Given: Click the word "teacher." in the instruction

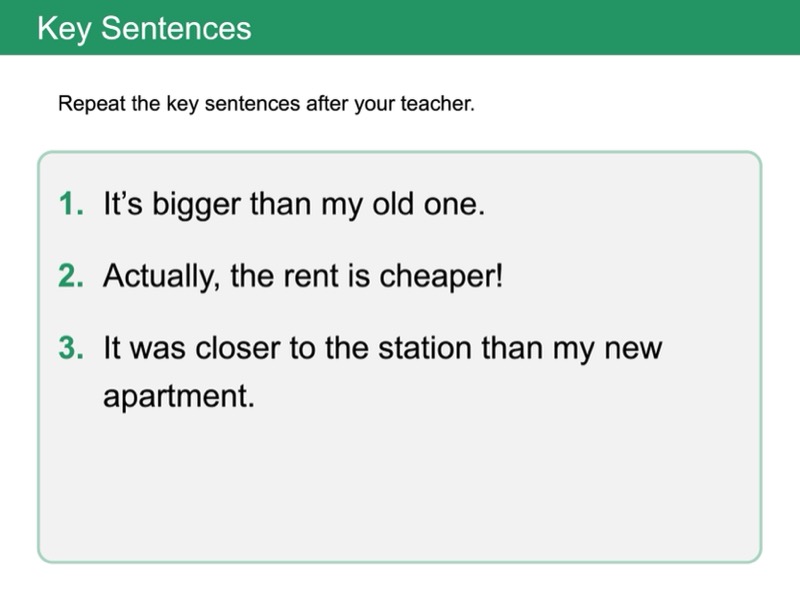Looking at the screenshot, I should point(441,103).
